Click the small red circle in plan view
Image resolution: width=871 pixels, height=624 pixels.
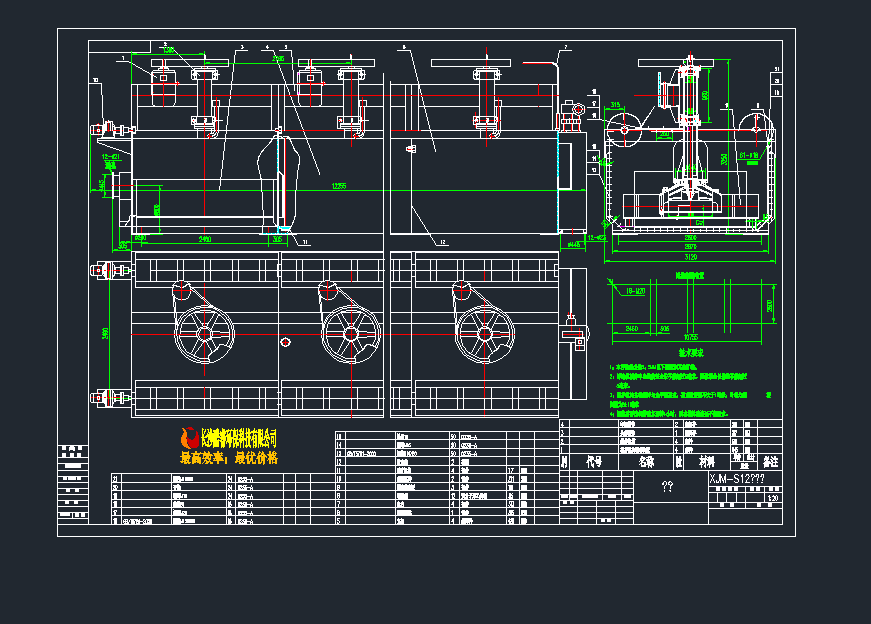(x=286, y=343)
